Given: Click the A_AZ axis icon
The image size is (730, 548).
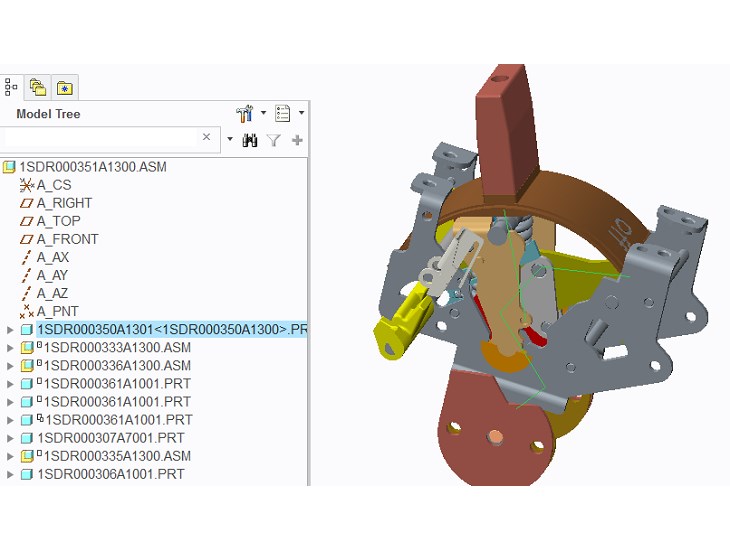Looking at the screenshot, I should [x=27, y=293].
